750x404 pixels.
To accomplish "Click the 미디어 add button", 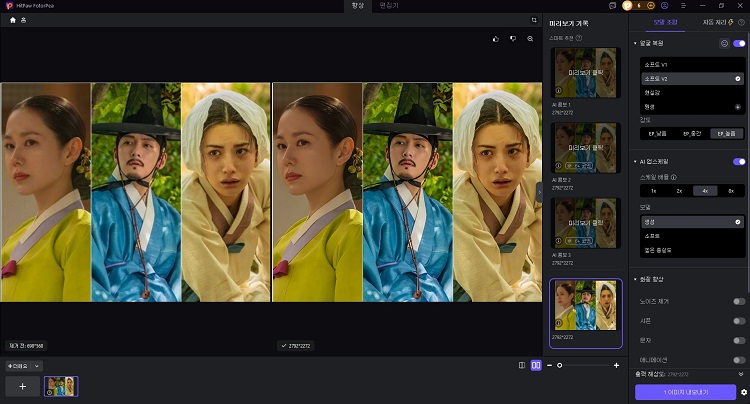I will (x=18, y=366).
